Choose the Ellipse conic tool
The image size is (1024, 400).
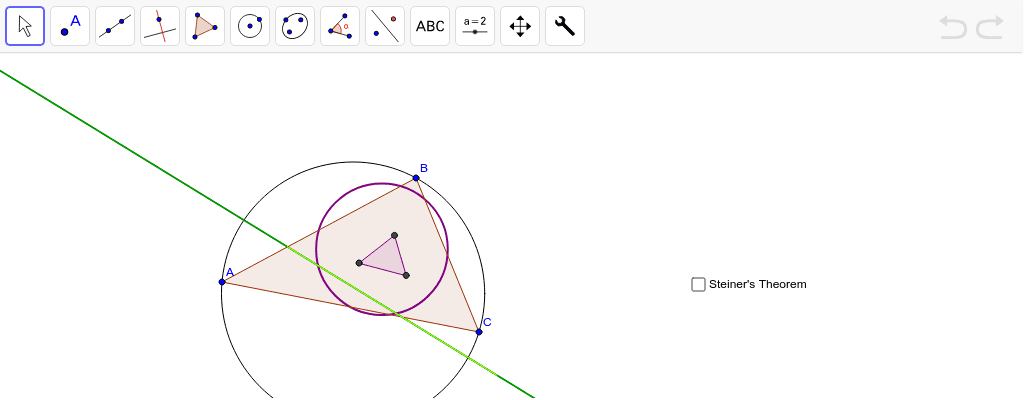coord(295,26)
